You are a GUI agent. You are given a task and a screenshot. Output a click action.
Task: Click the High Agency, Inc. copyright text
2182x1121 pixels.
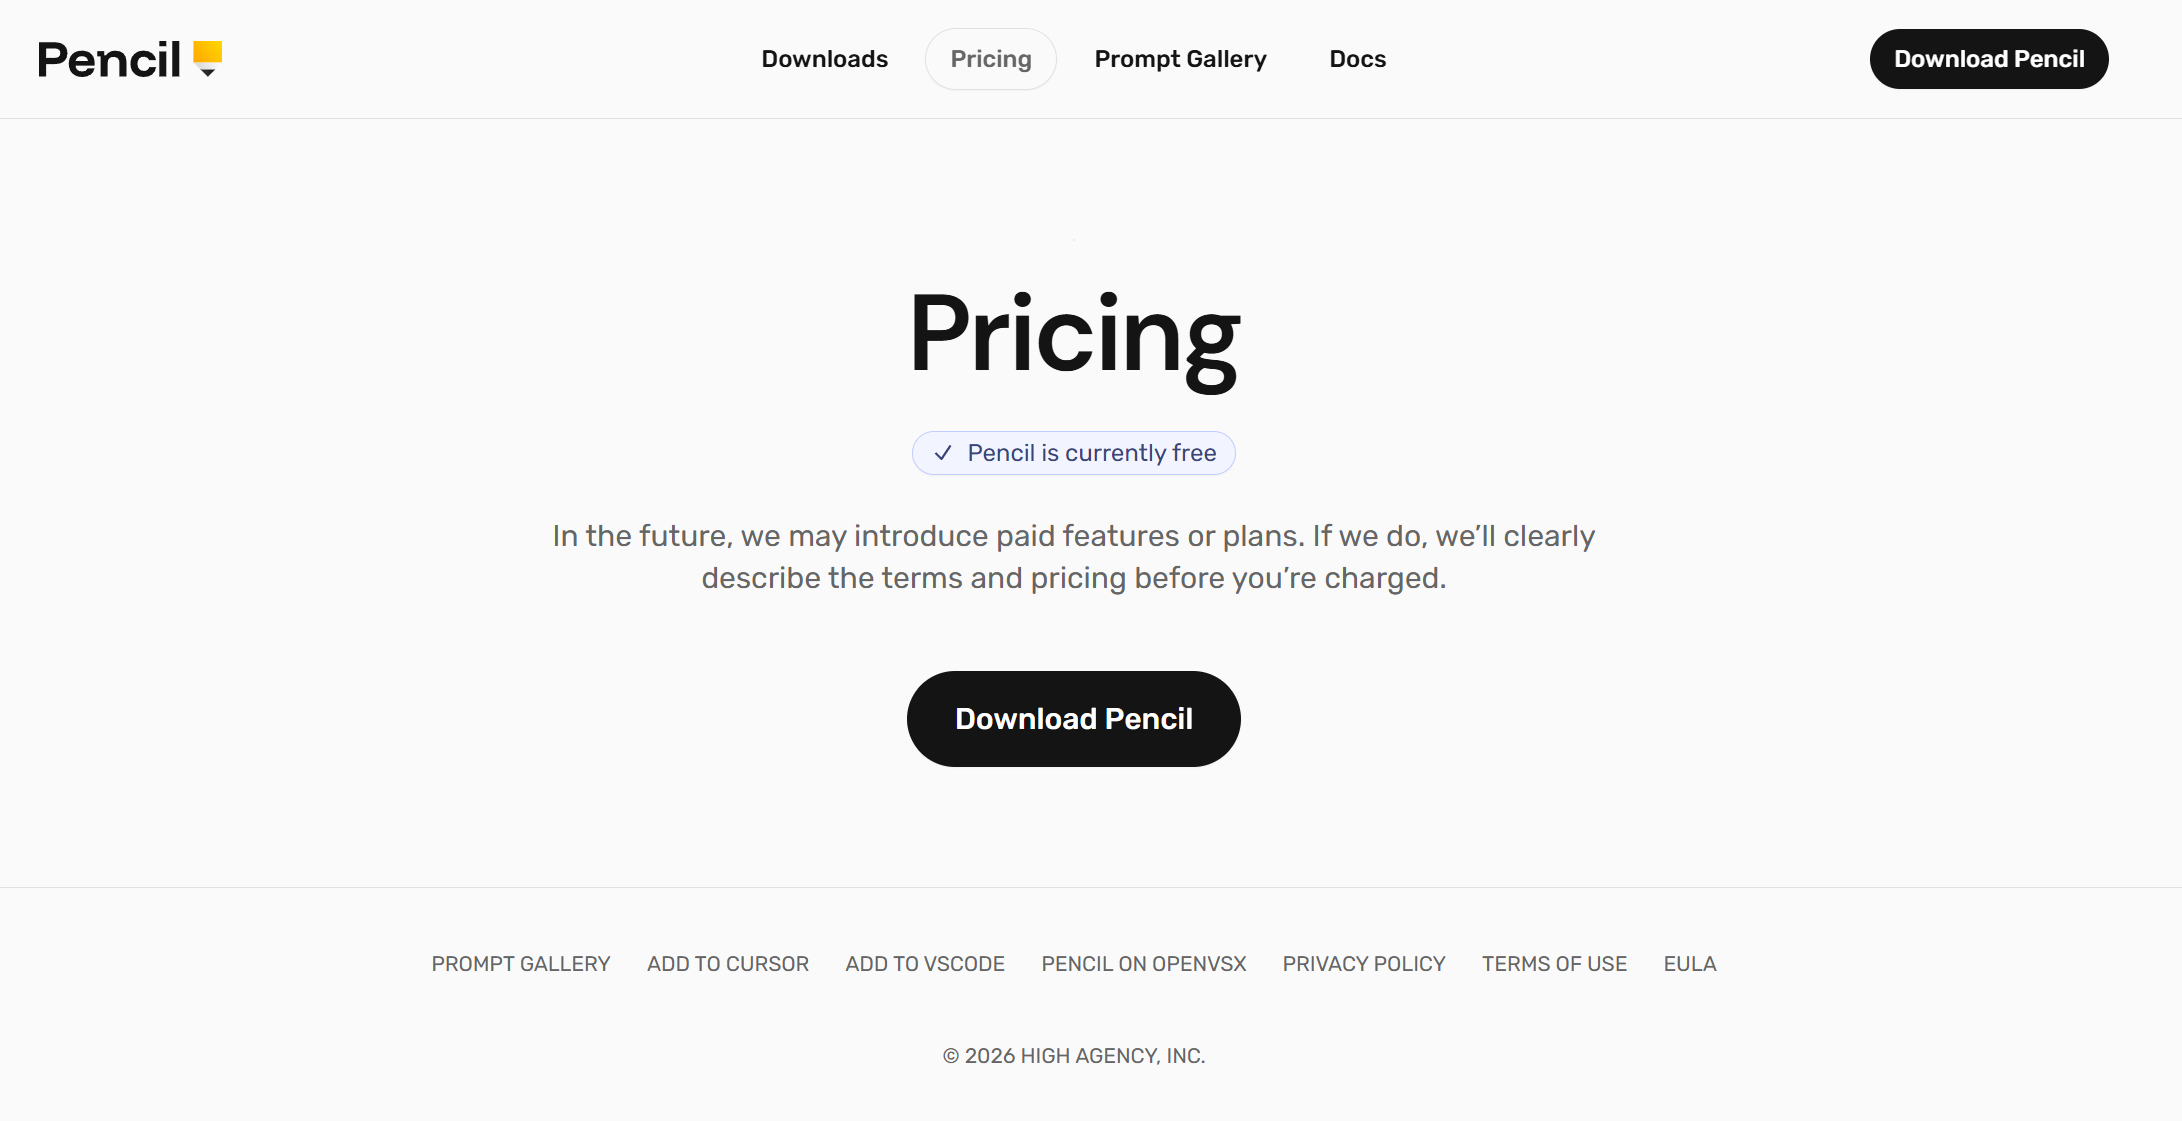click(x=1073, y=1056)
